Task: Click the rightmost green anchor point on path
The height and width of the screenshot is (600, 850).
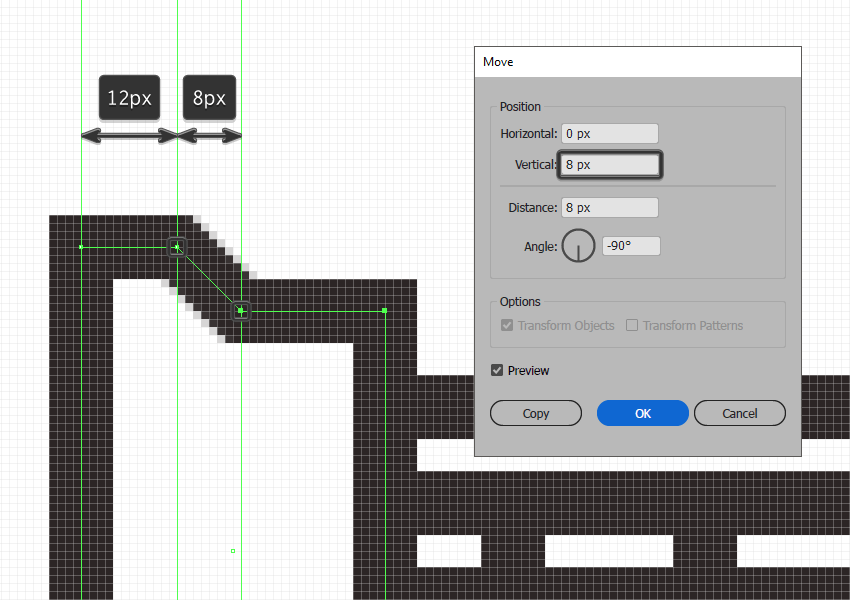Action: click(x=385, y=311)
